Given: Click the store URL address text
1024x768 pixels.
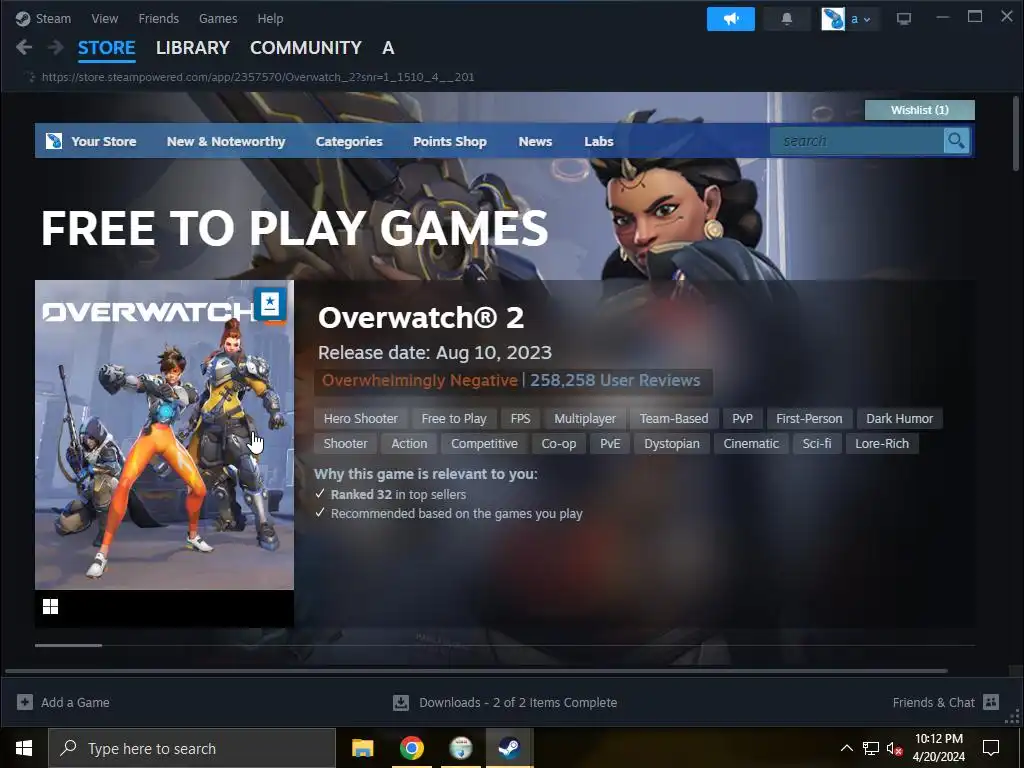Looking at the screenshot, I should pyautogui.click(x=258, y=77).
